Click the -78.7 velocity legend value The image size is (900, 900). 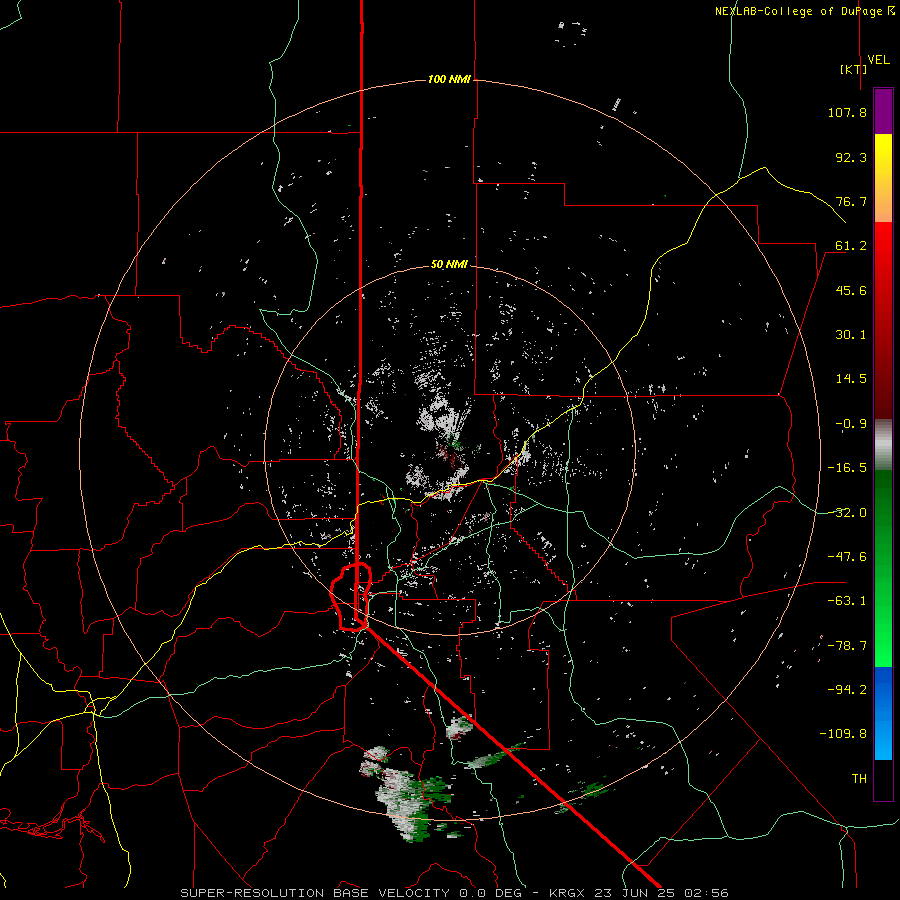pos(847,646)
